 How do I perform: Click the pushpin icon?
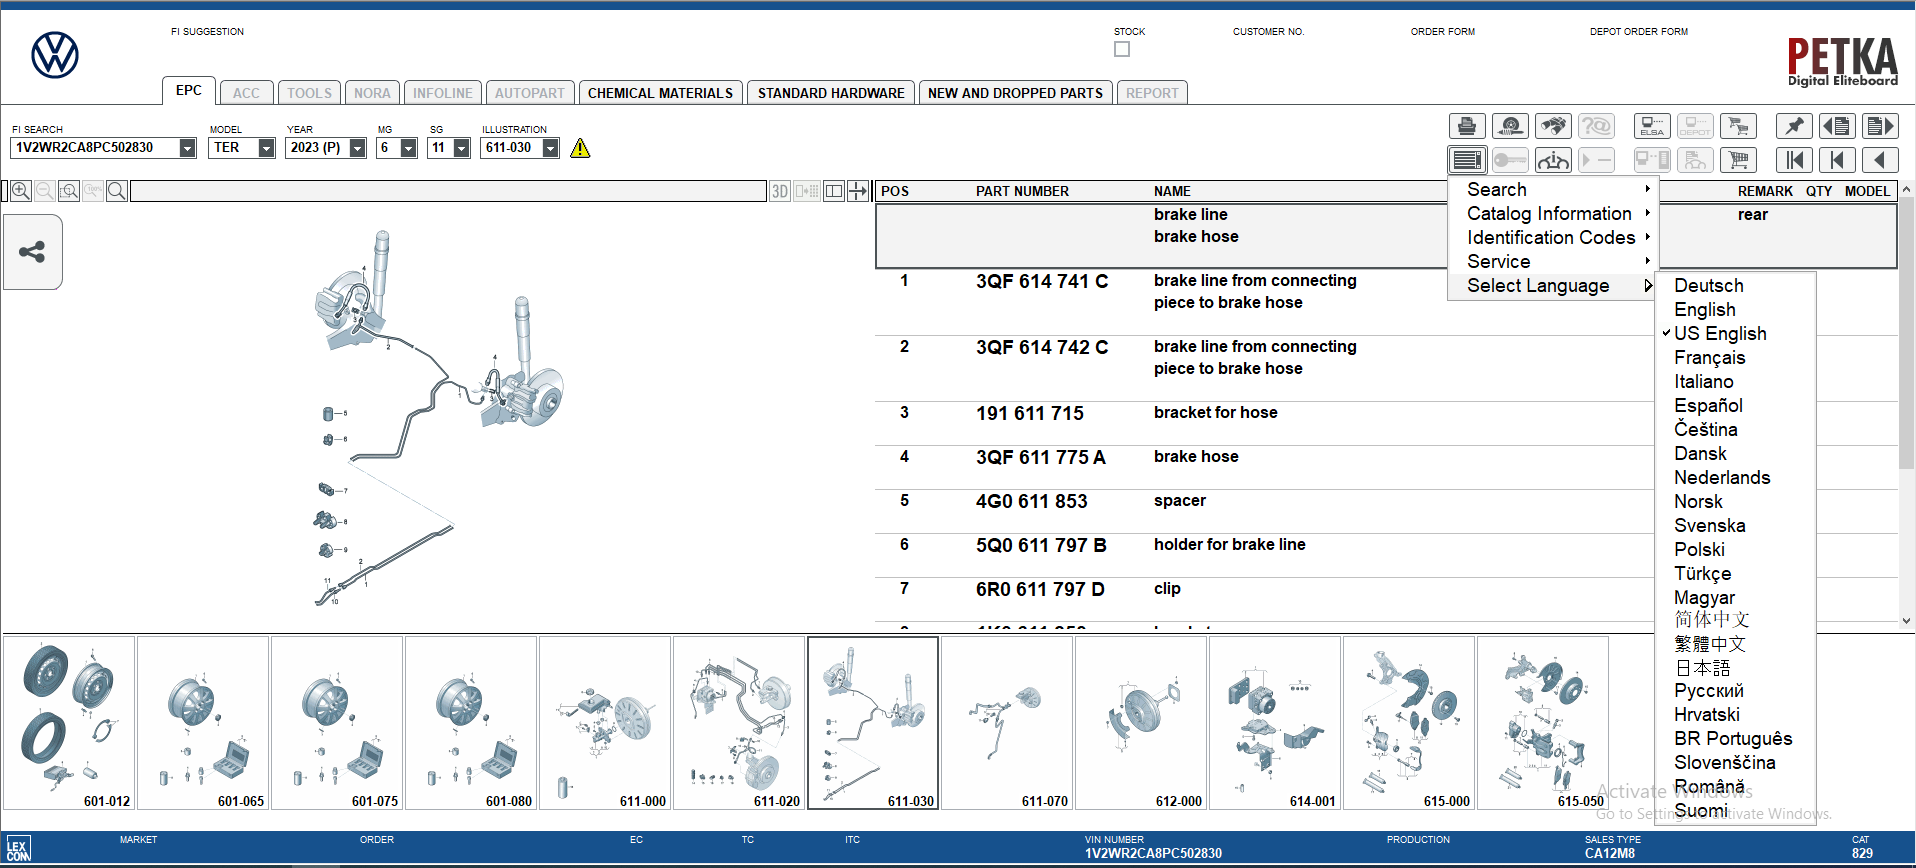pyautogui.click(x=1794, y=126)
